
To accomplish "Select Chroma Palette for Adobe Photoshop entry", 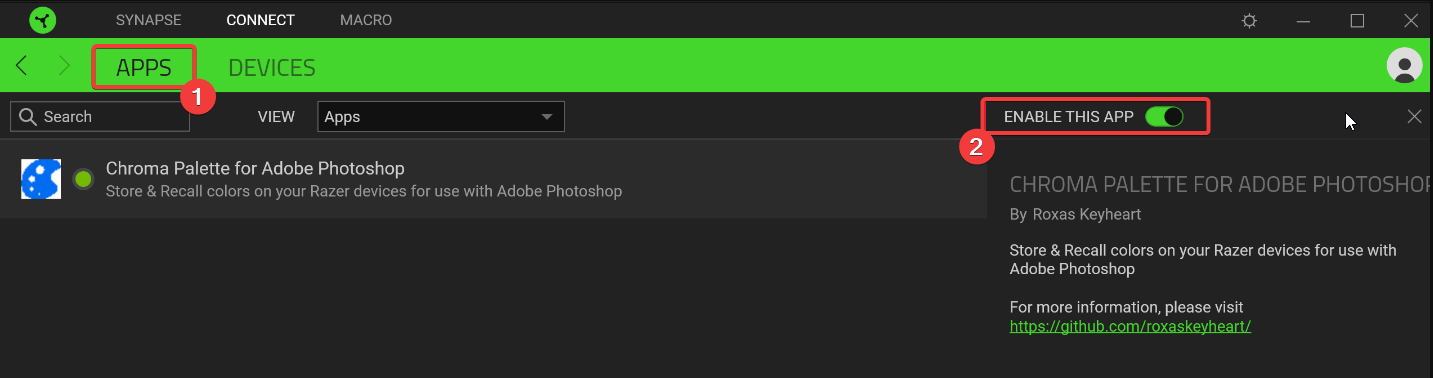I will point(494,179).
